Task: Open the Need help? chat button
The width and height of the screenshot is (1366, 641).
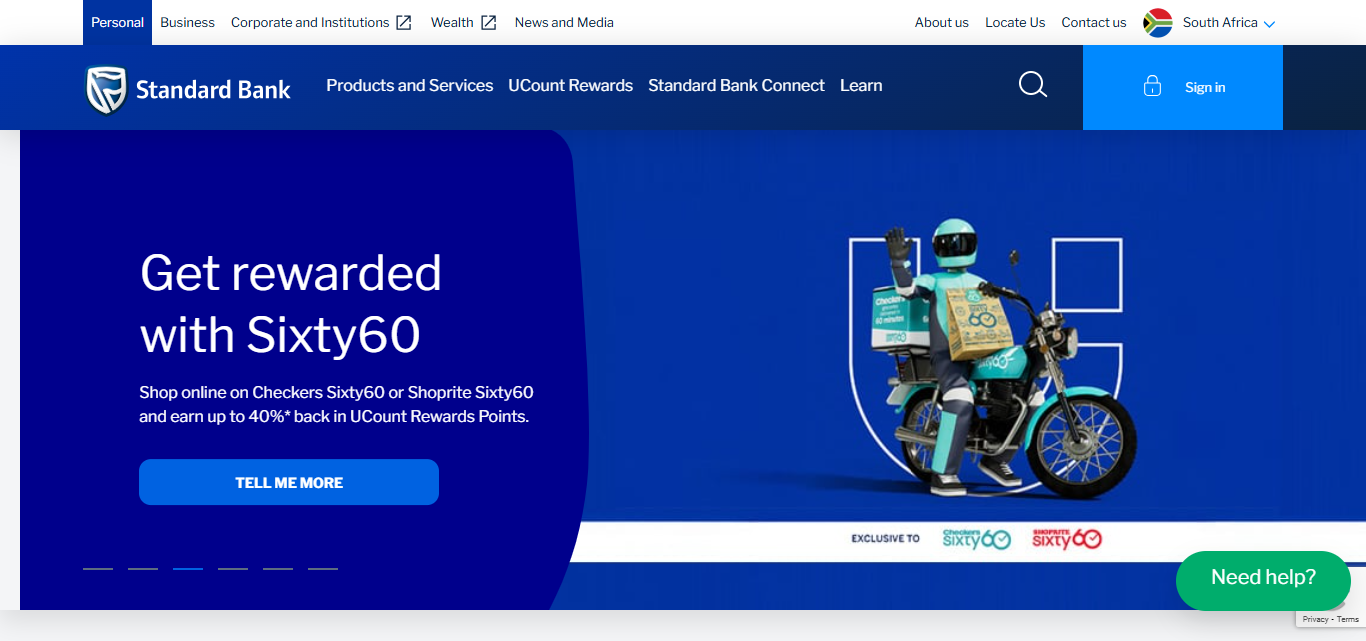Action: pyautogui.click(x=1263, y=579)
